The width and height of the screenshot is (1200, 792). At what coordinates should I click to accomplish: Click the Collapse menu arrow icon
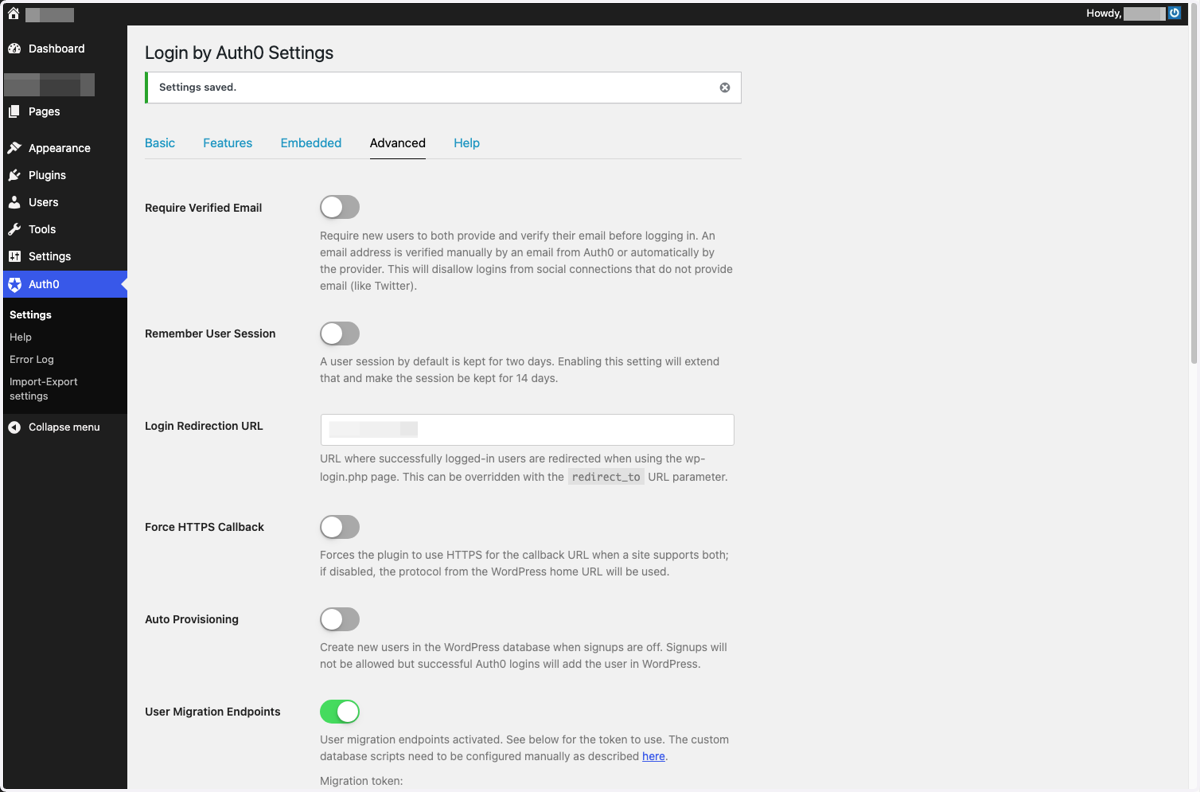tap(14, 427)
